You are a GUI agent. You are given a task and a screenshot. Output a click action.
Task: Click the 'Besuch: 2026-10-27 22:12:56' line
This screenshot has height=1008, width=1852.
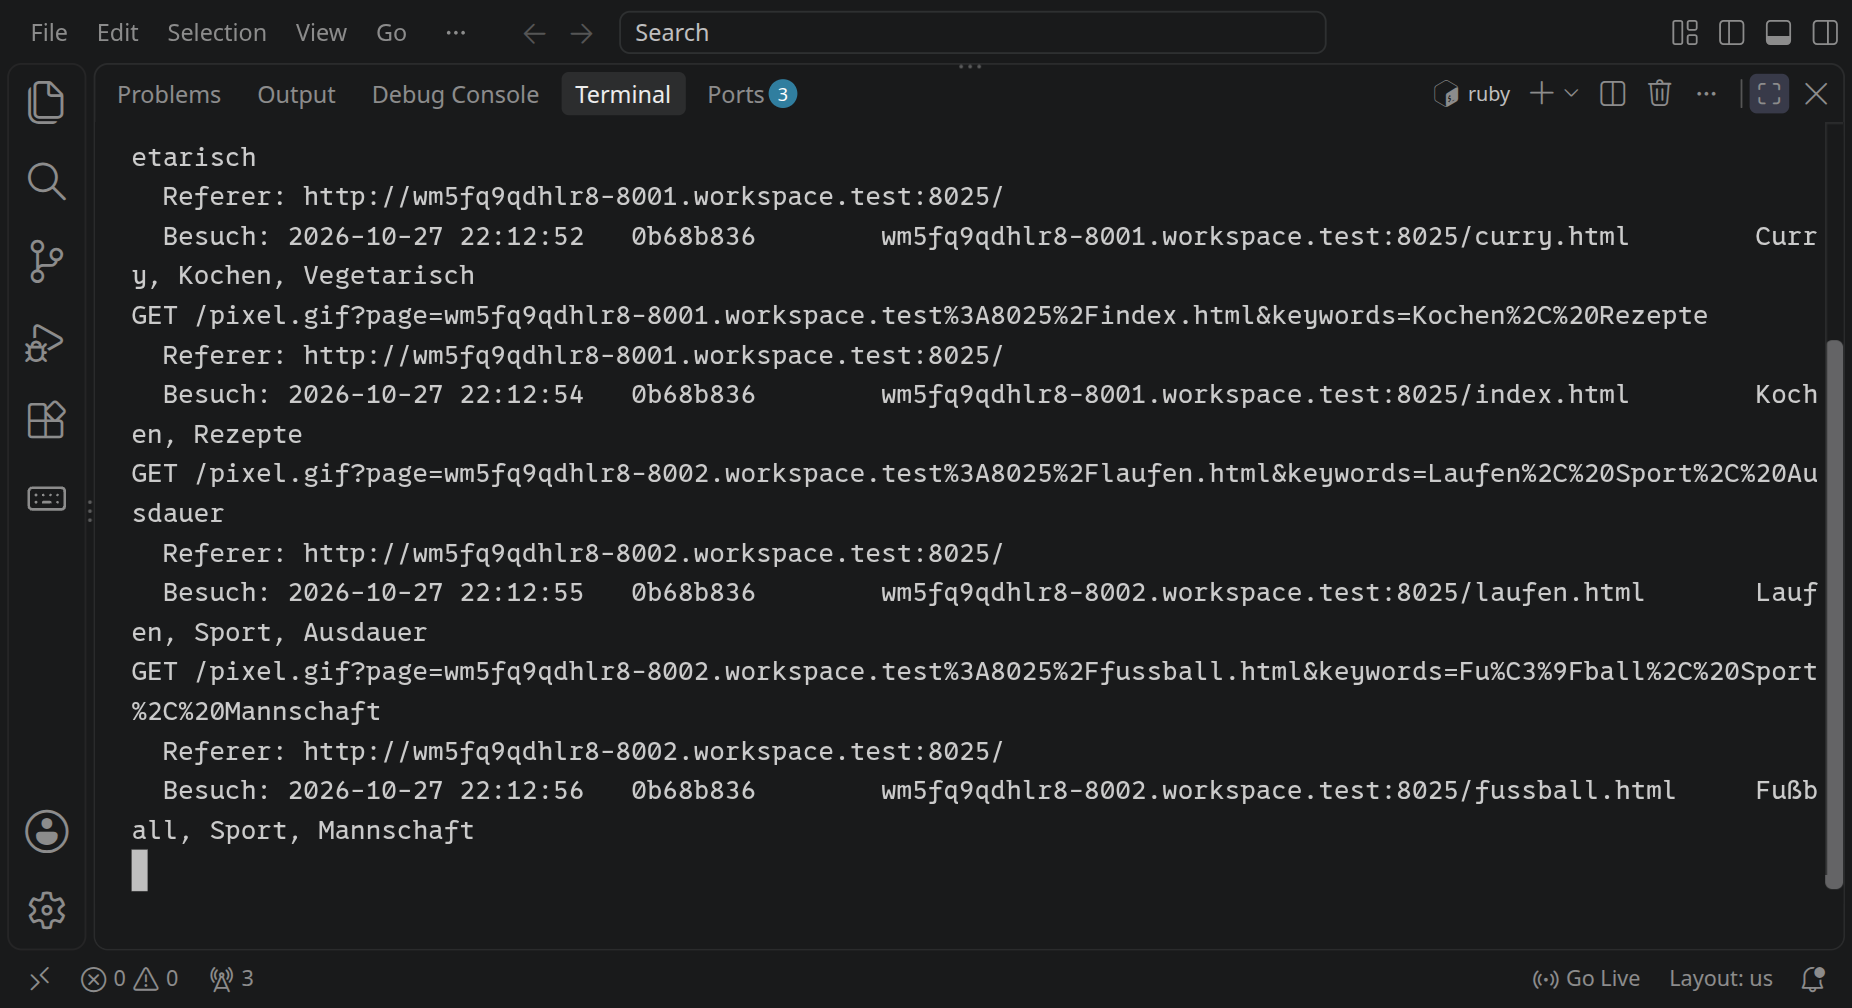click(x=373, y=791)
